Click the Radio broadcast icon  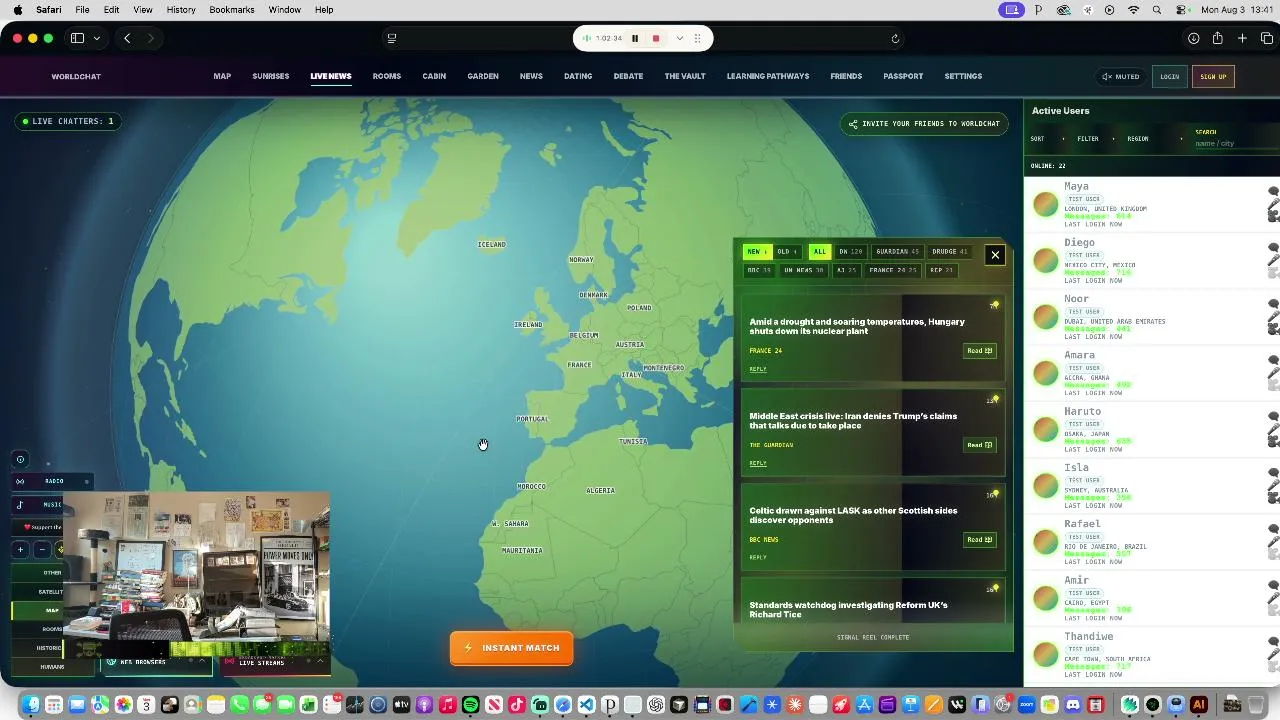tap(20, 482)
